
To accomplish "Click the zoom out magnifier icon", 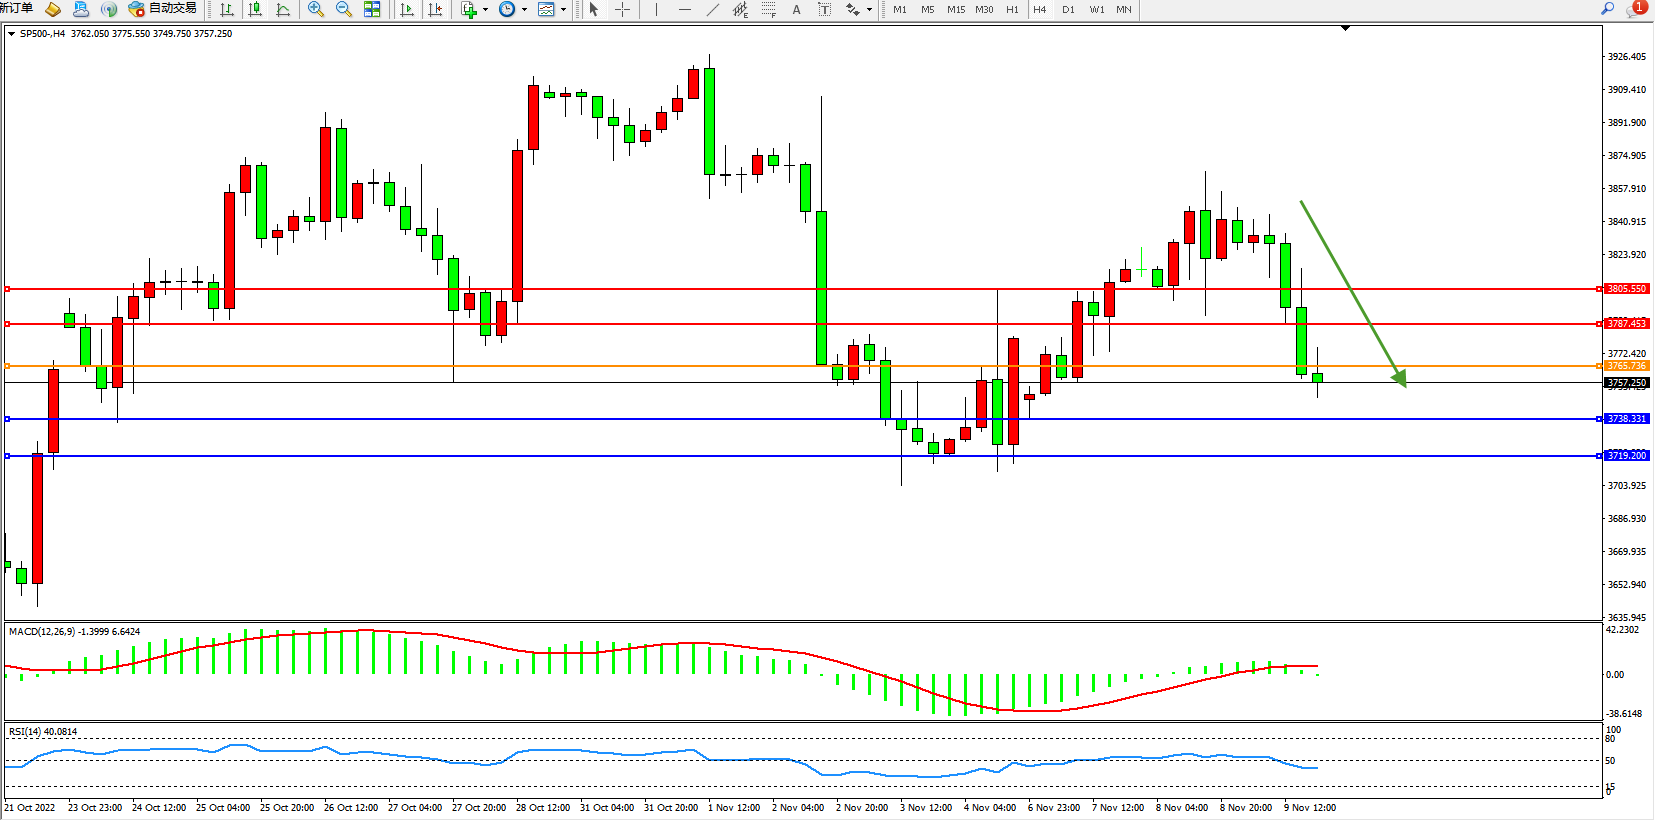I will 344,9.
